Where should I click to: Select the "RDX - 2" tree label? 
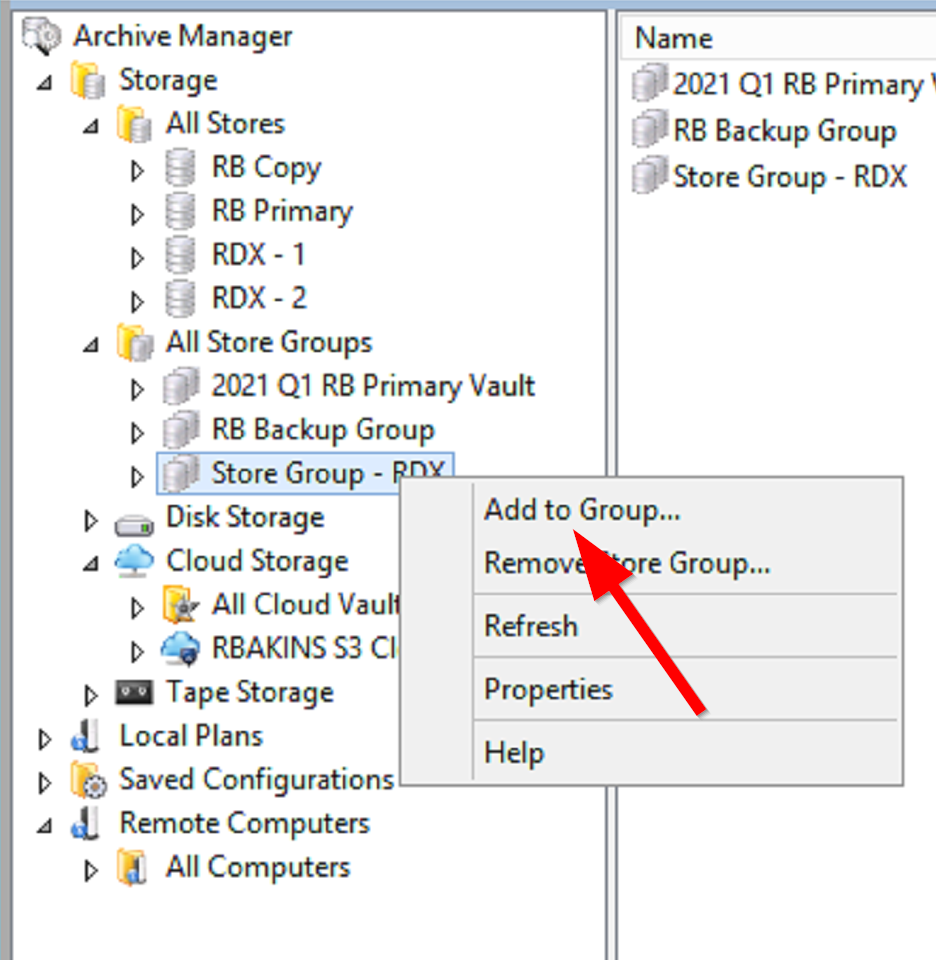[x=259, y=299]
